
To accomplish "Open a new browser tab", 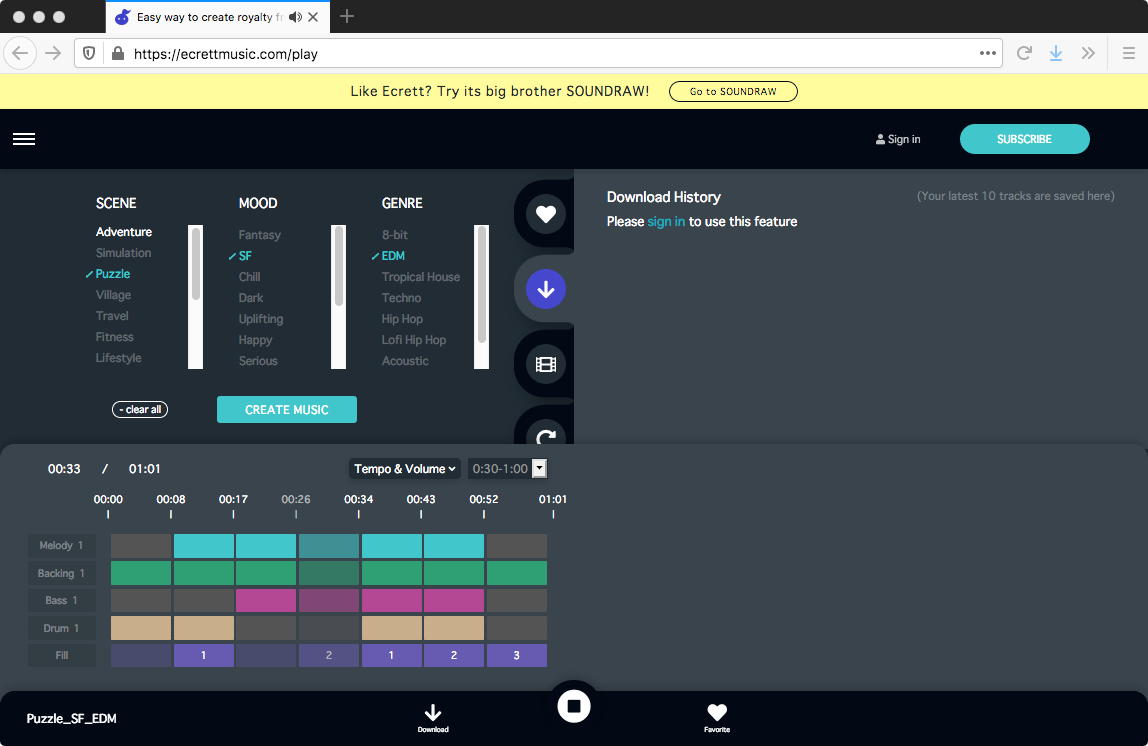I will 347,16.
